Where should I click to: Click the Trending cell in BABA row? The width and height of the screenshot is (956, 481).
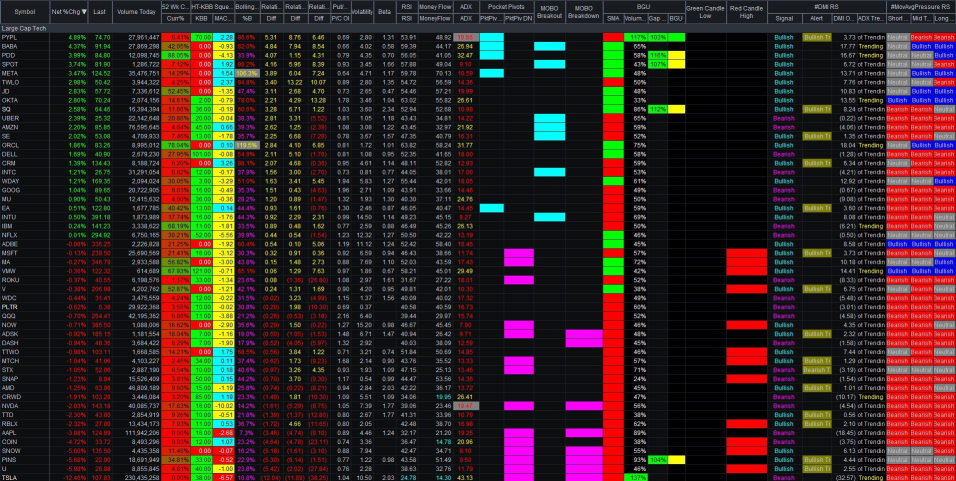point(869,46)
